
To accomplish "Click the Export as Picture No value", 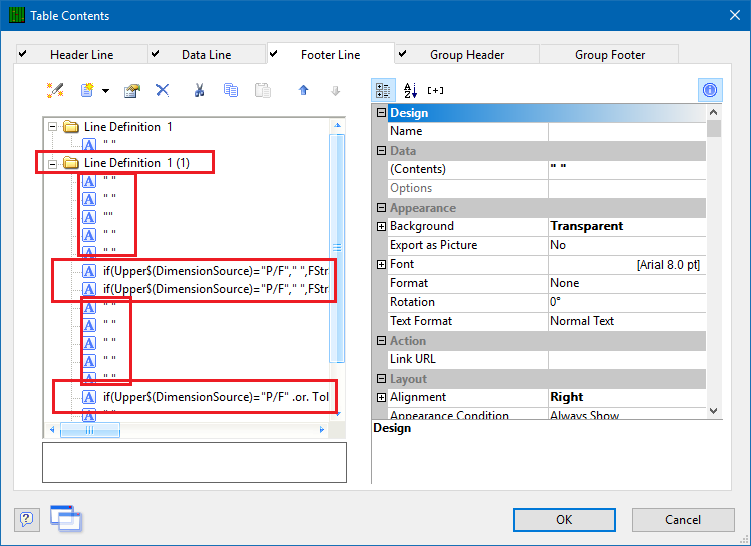I will tap(627, 245).
